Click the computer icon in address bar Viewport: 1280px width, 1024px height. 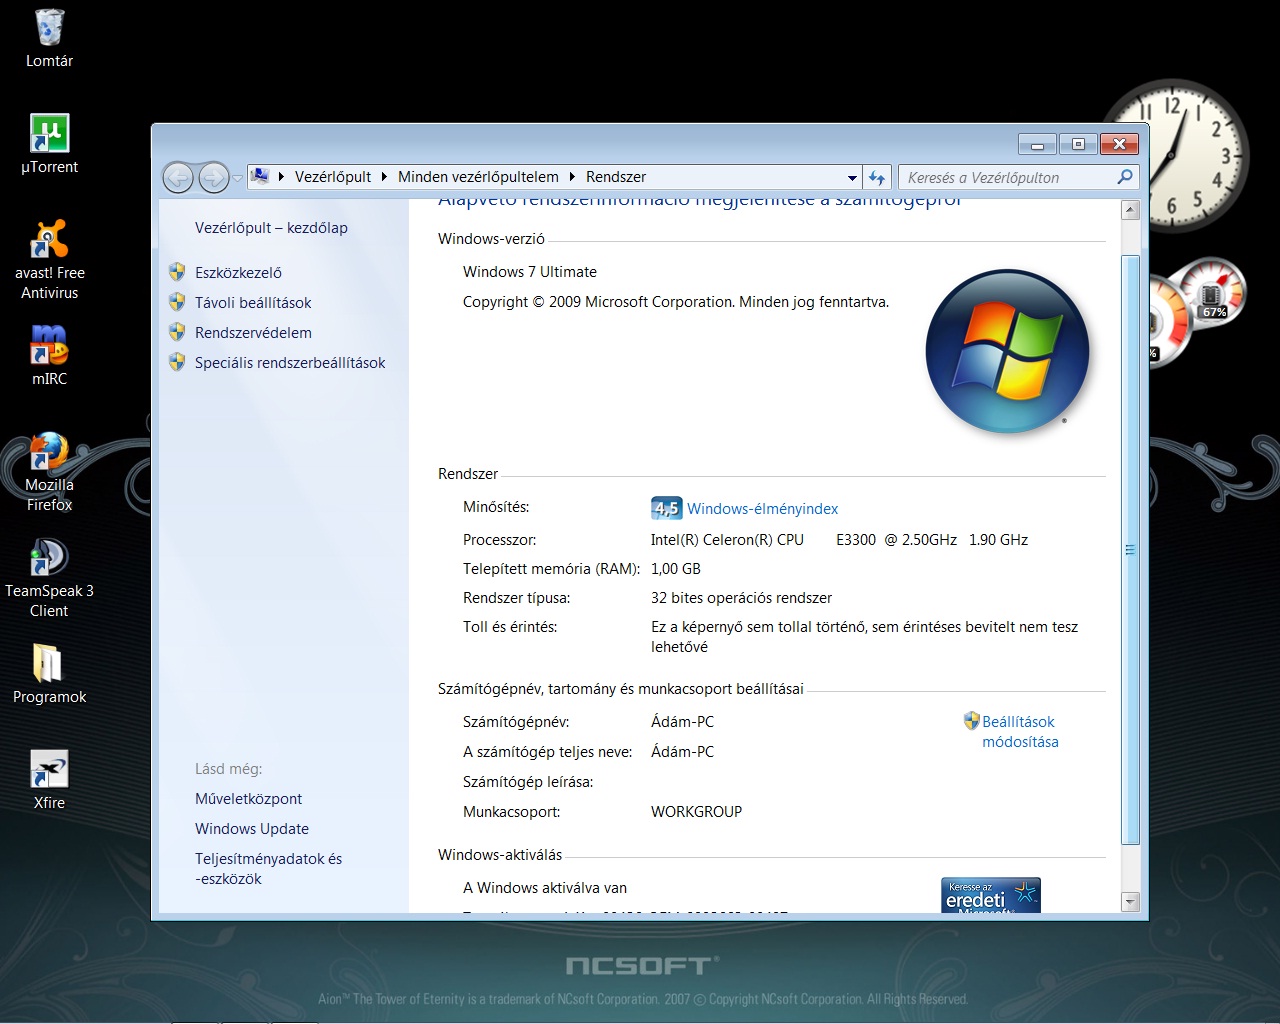[260, 176]
